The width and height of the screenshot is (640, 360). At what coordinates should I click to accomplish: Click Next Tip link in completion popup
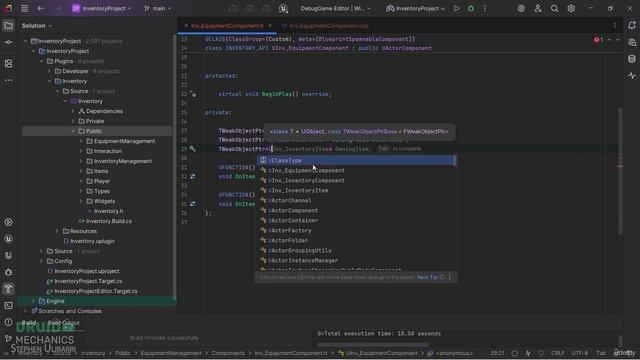tap(427, 278)
